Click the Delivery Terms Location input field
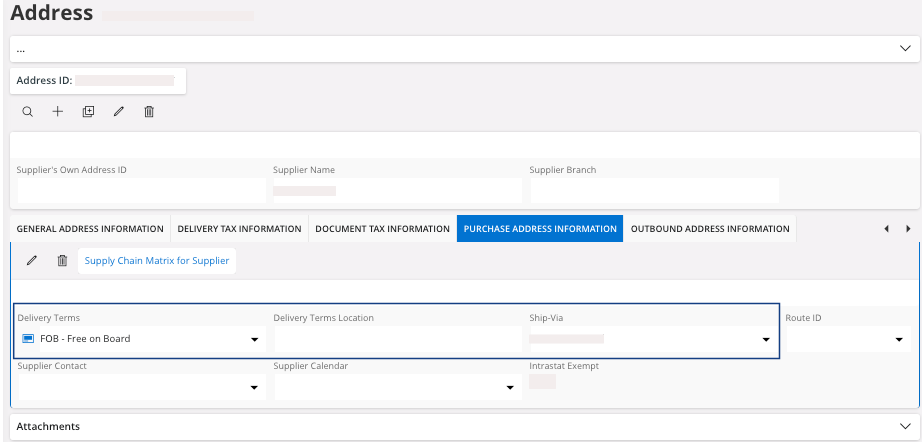Screen dimensions: 924x442 (396, 339)
